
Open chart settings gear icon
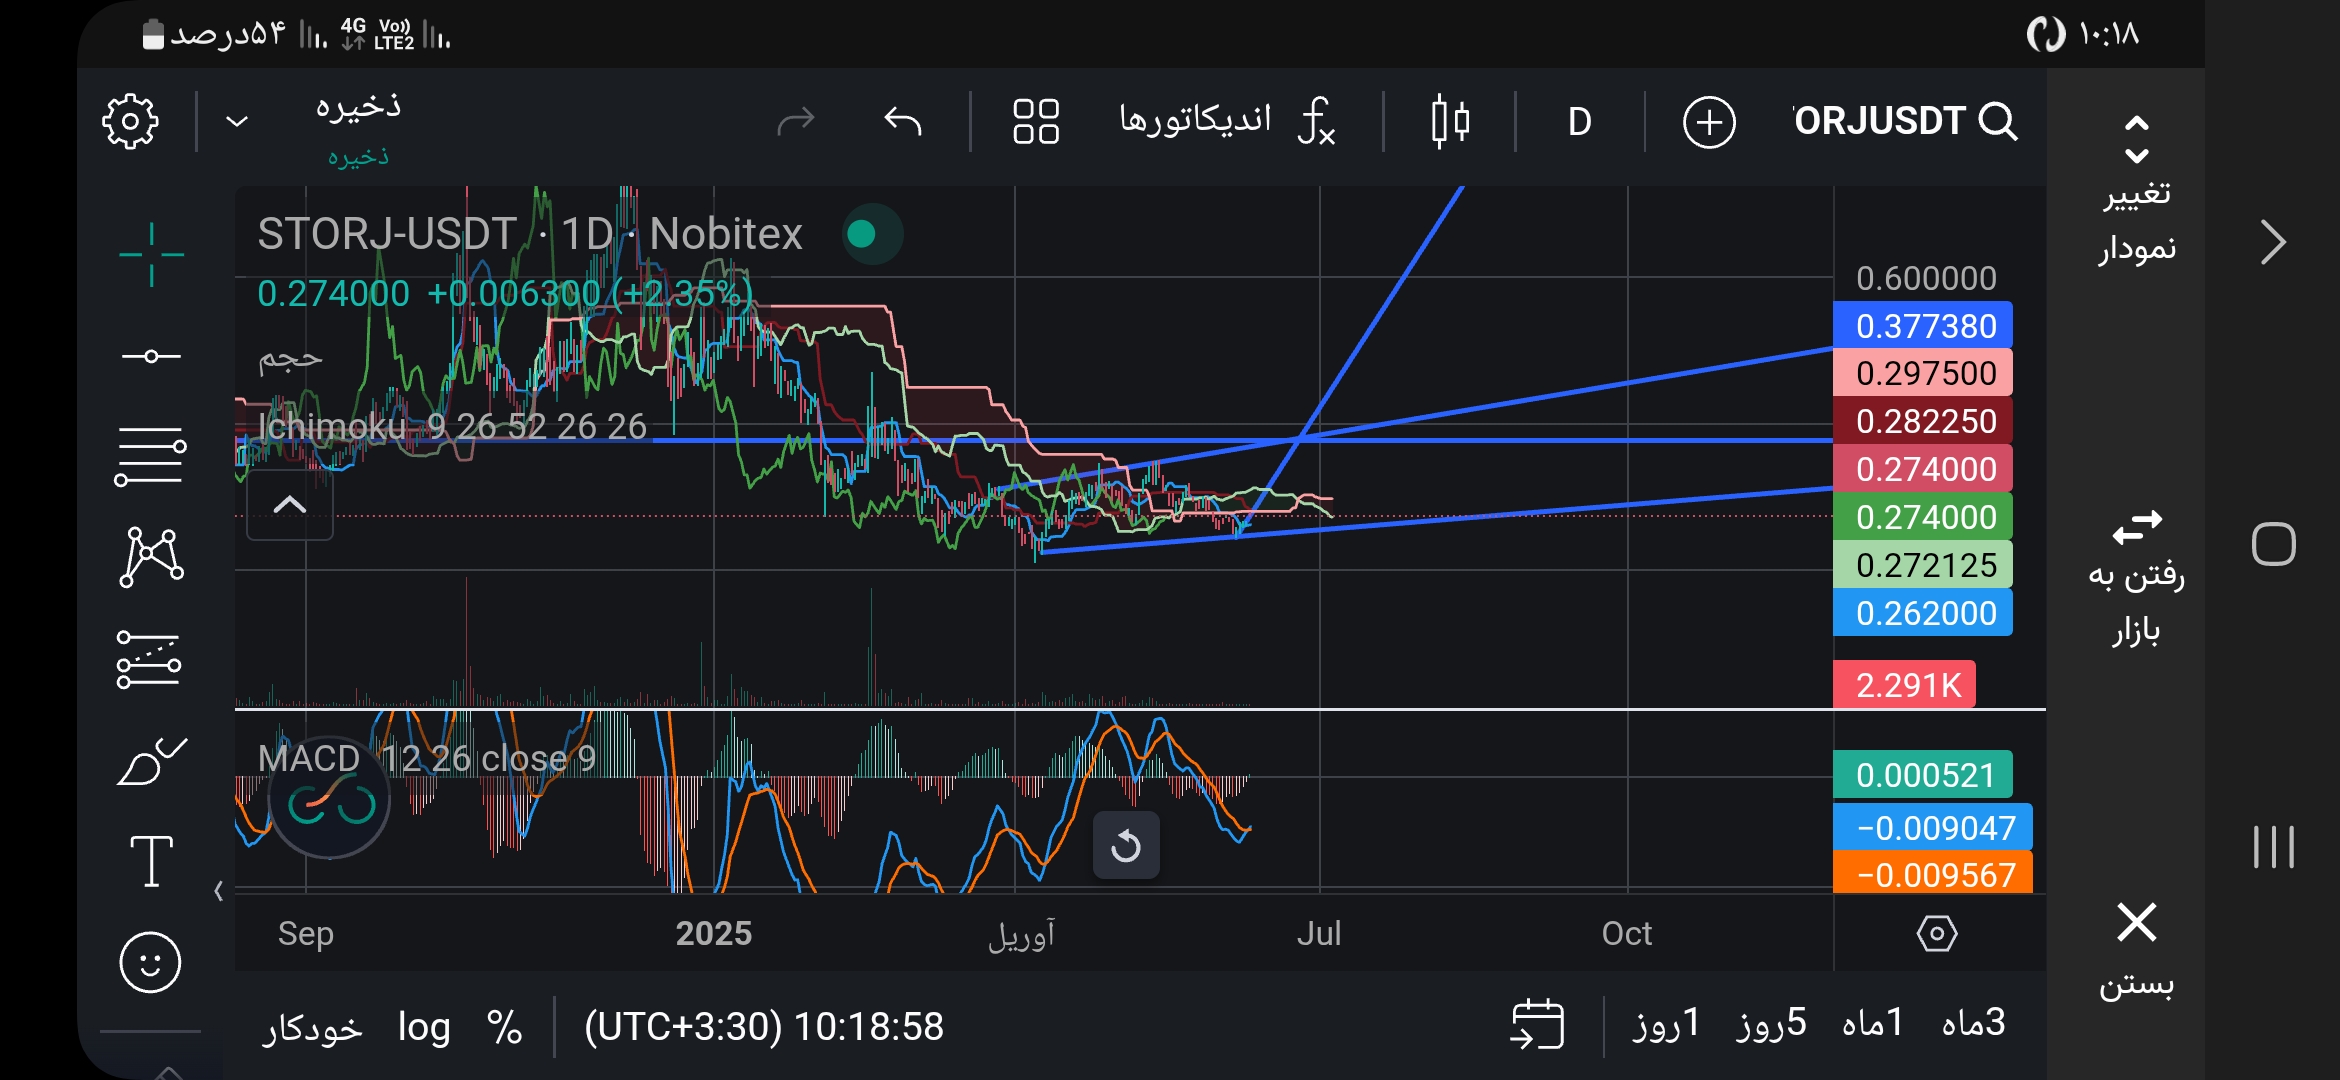[131, 122]
